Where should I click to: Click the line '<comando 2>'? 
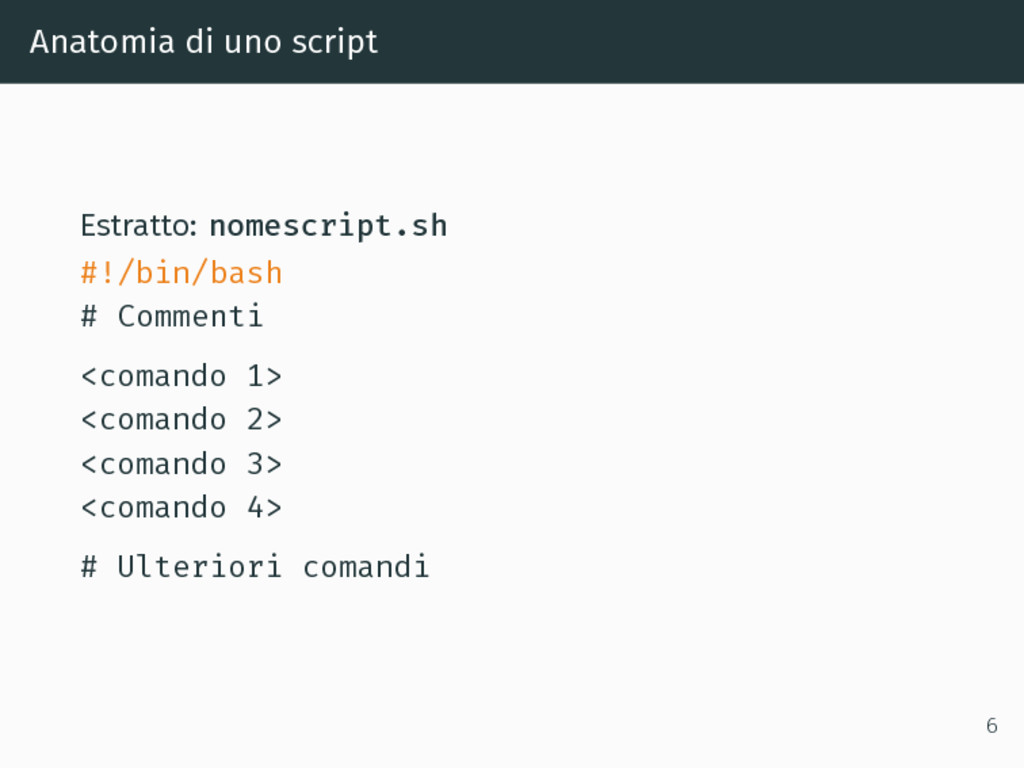[182, 419]
